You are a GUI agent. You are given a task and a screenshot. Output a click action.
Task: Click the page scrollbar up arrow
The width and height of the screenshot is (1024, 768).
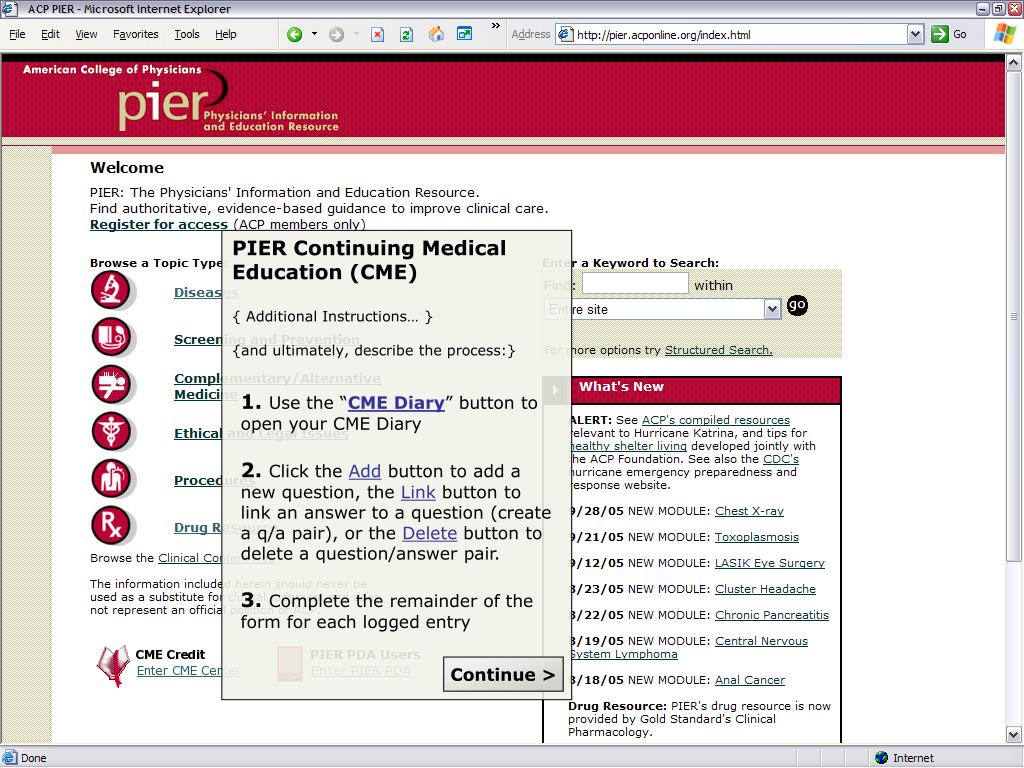pyautogui.click(x=1014, y=63)
